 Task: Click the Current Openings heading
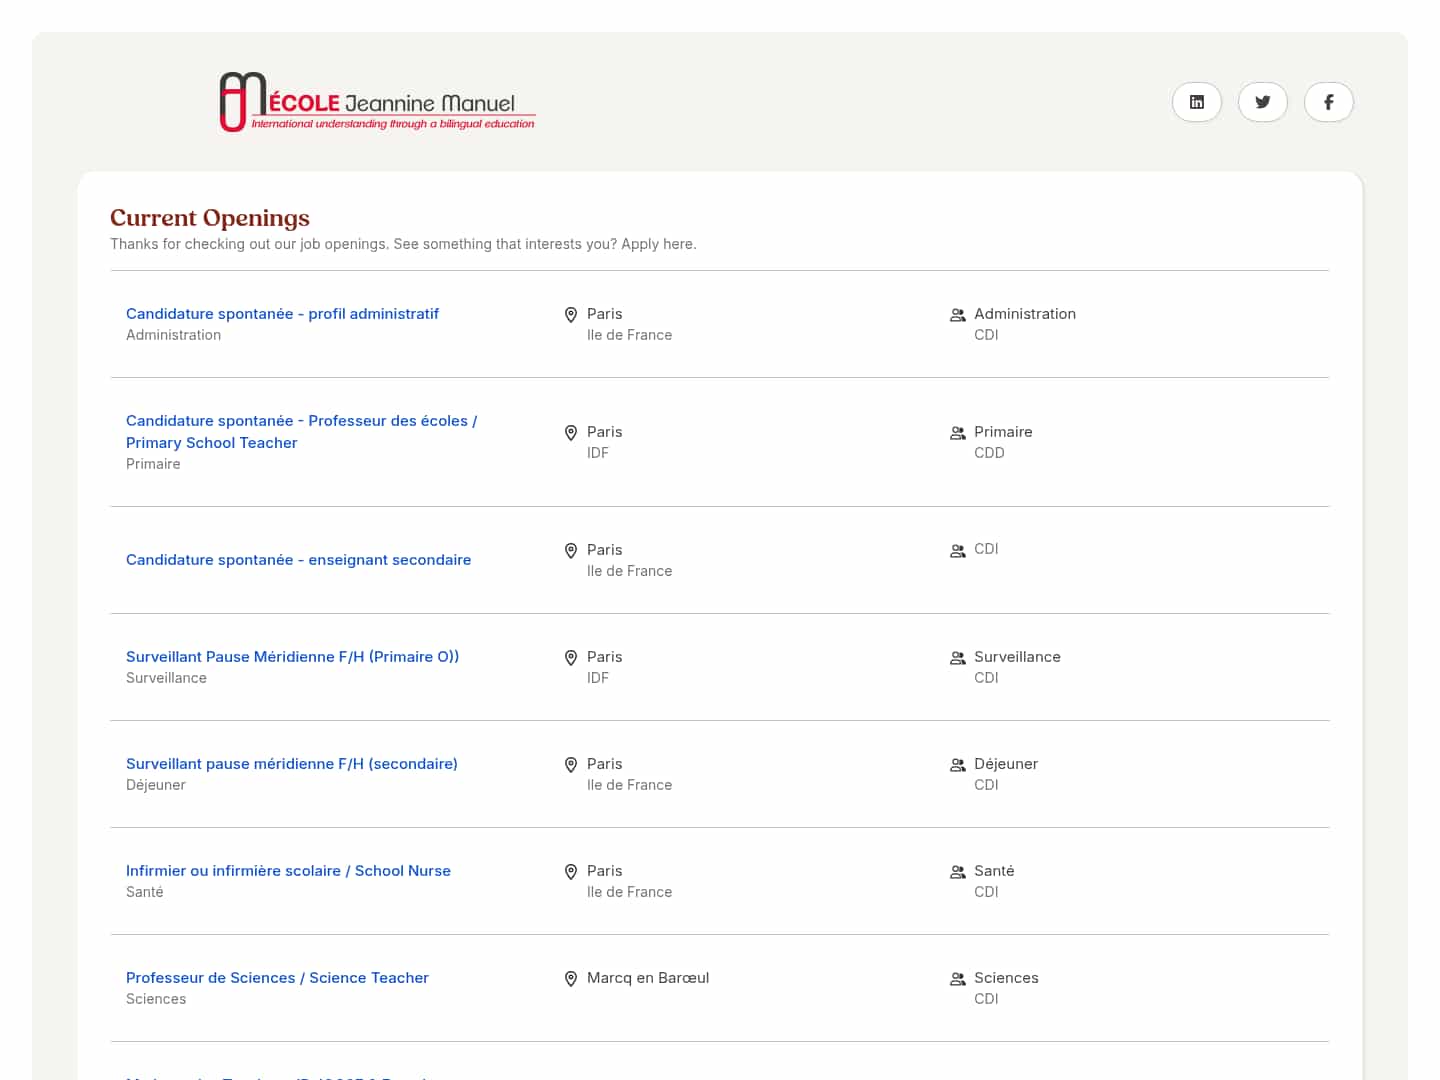coord(210,218)
